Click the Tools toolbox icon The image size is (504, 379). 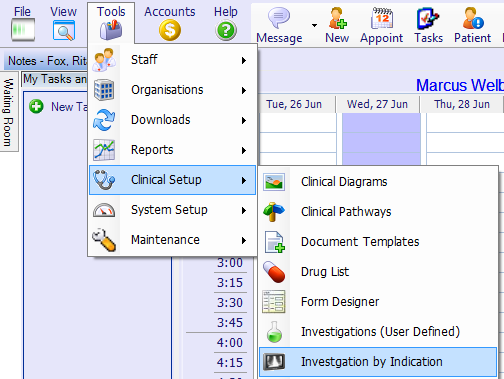111,30
